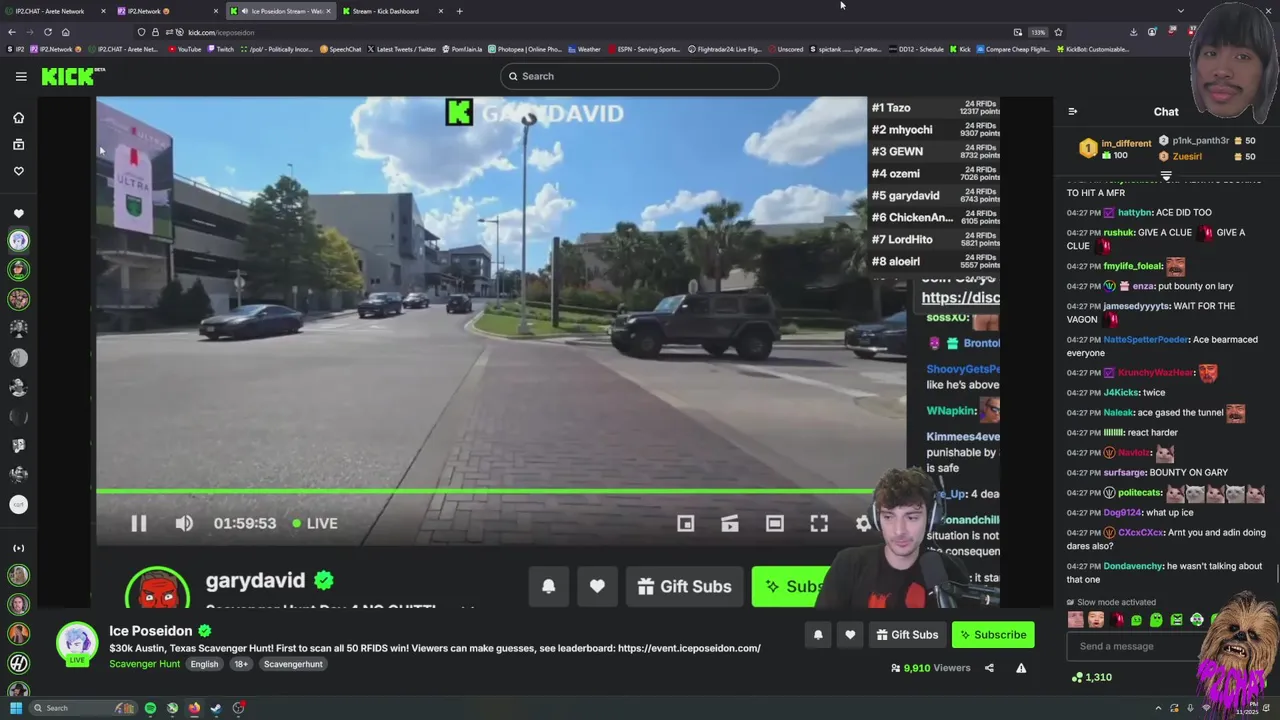Open KickBot bookmark

click(x=1094, y=49)
